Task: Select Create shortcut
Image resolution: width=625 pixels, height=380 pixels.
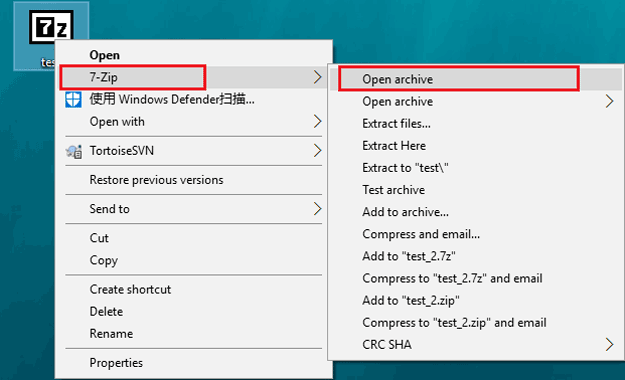Action: click(130, 289)
